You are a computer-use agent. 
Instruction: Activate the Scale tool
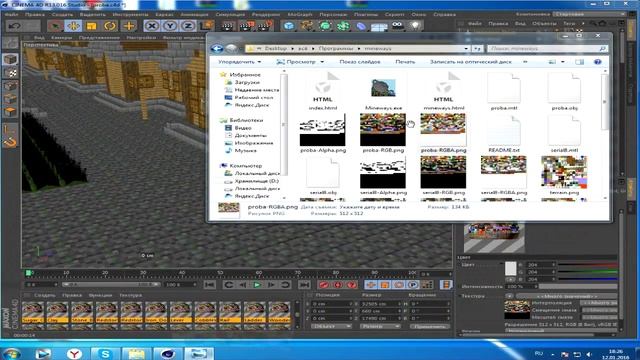91,26
